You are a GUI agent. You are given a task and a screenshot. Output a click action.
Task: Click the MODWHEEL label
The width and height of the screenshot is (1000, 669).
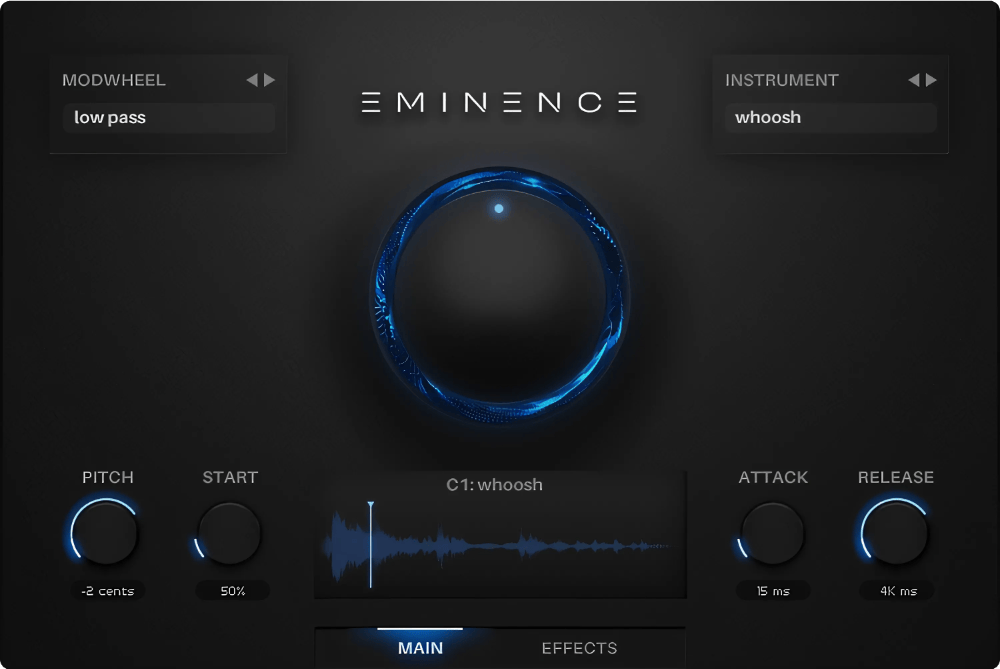(x=114, y=80)
